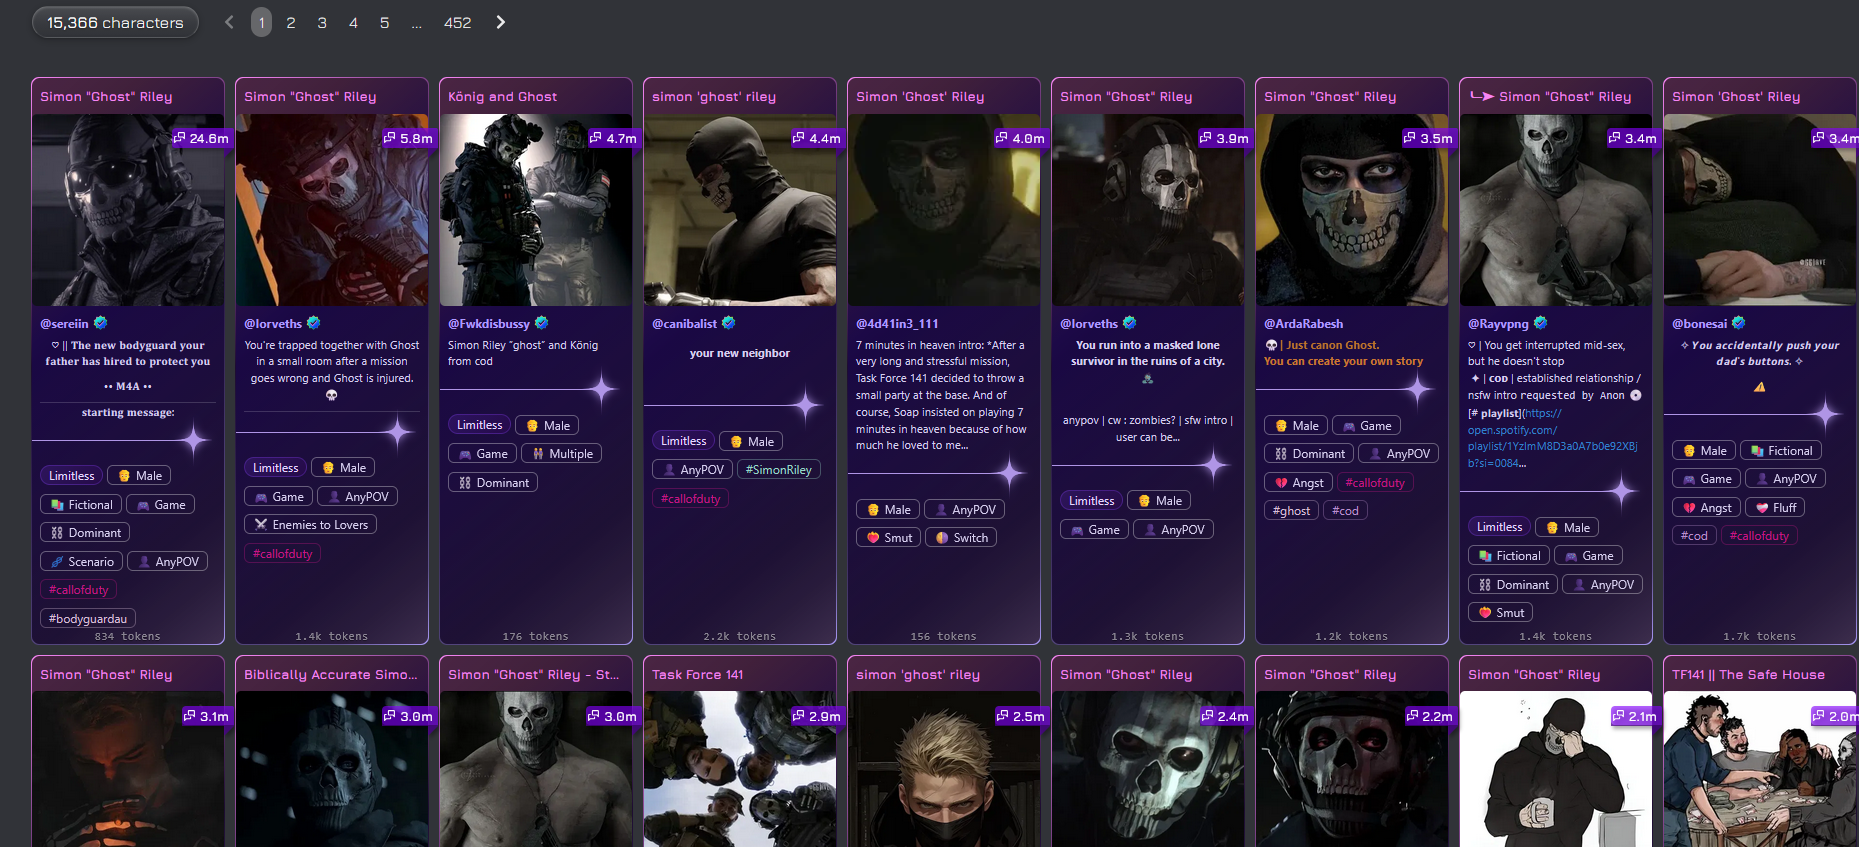Viewport: 1859px width, 847px height.
Task: Open the Biblically Accurate Simo... card title
Action: (331, 675)
